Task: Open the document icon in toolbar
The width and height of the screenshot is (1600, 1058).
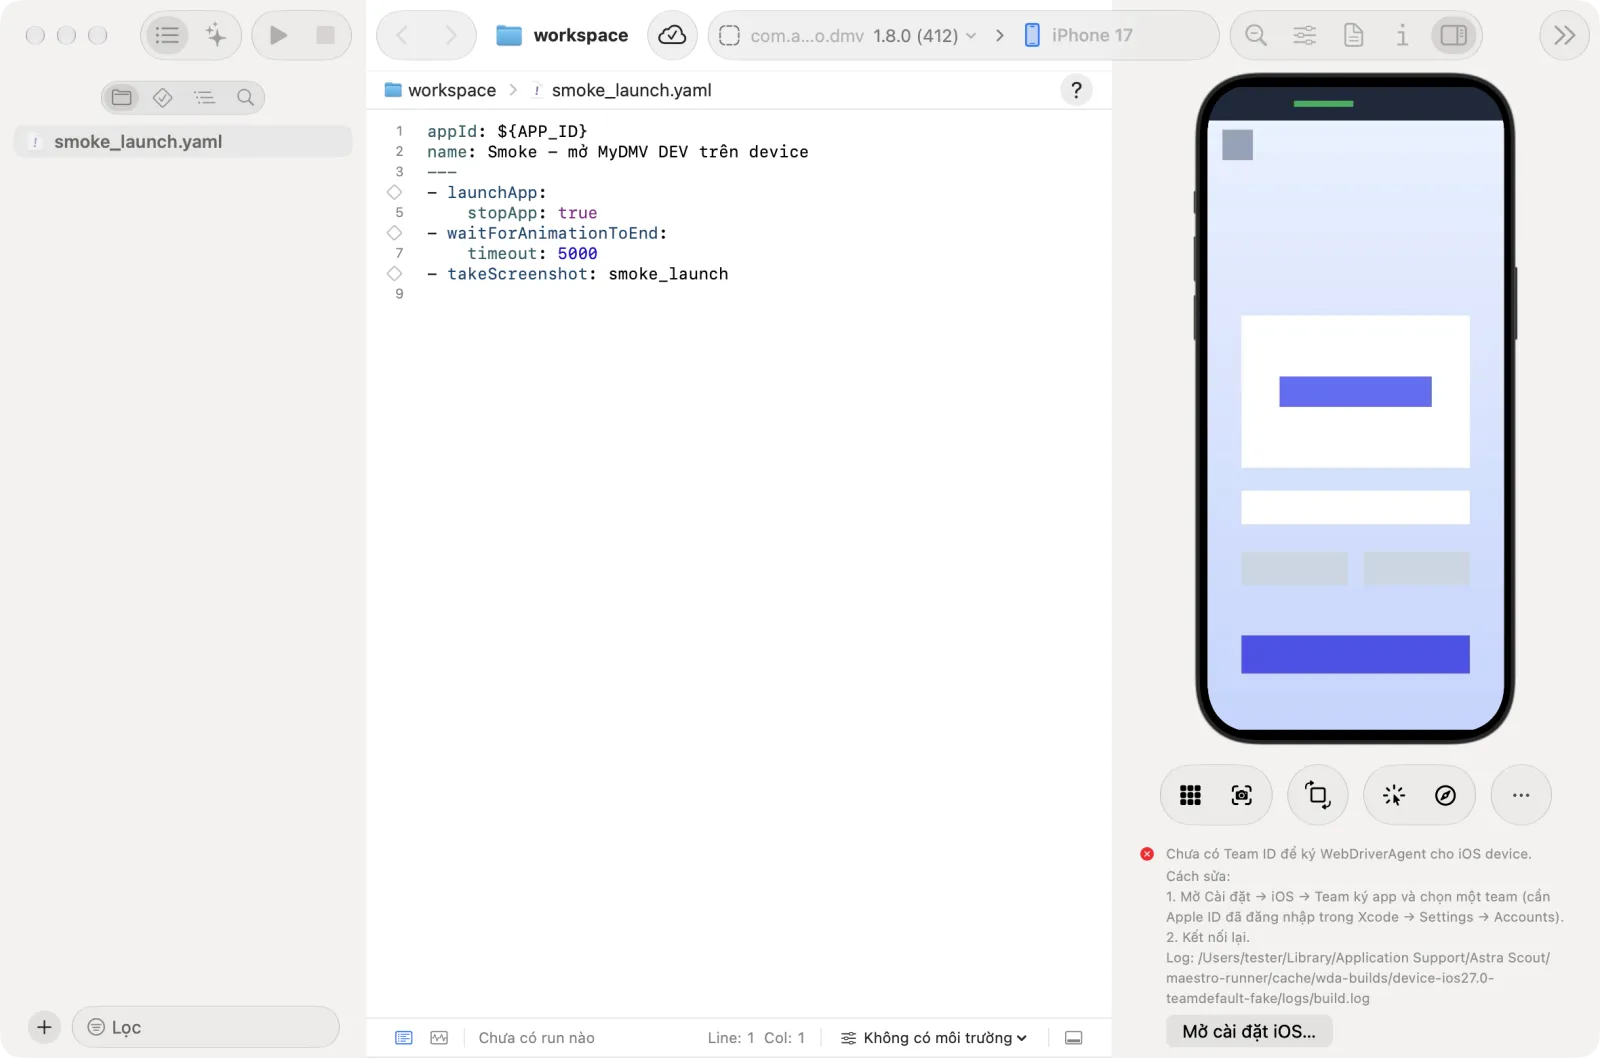Action: click(1354, 36)
